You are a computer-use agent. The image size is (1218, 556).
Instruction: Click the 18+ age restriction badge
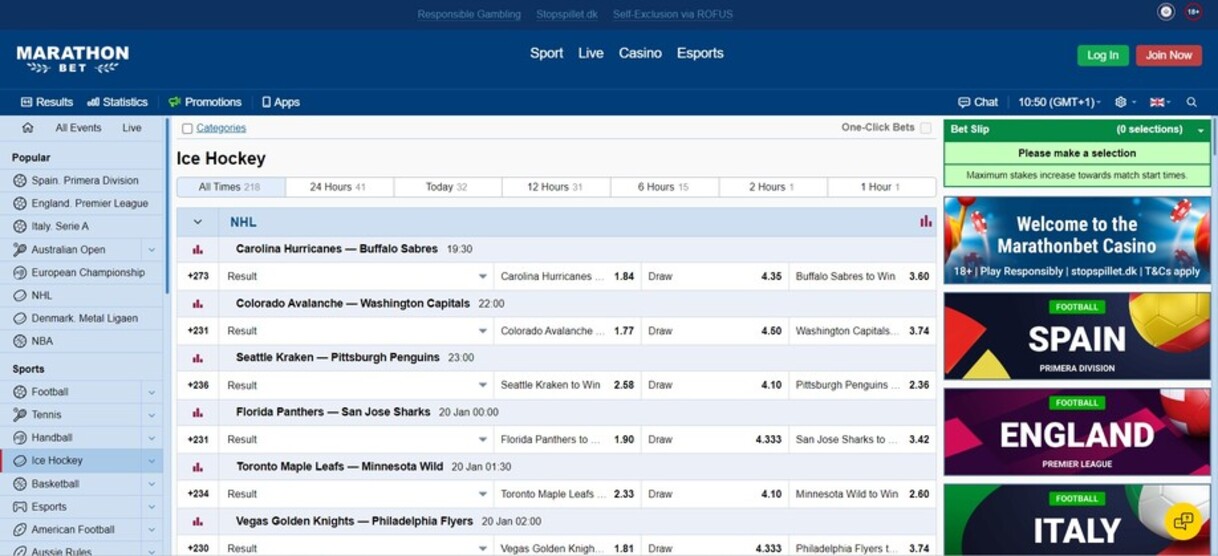(1193, 12)
